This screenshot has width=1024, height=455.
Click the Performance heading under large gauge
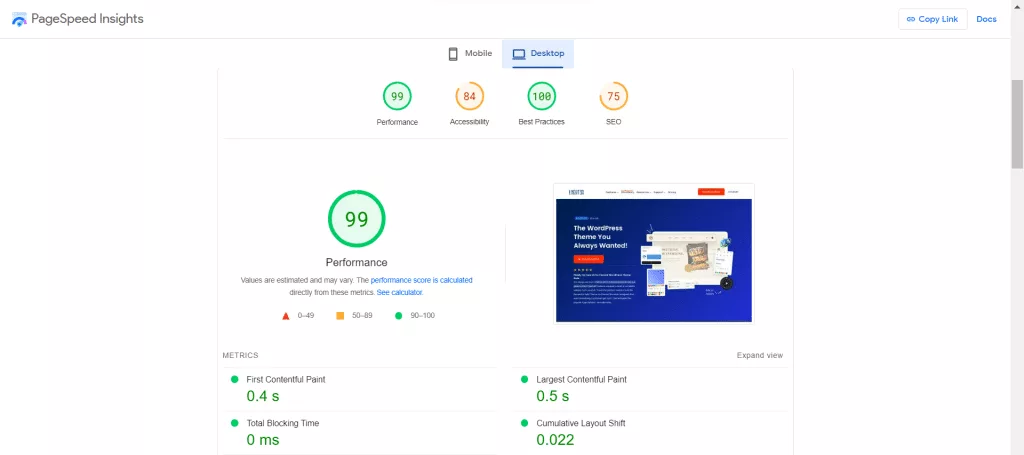coord(357,262)
